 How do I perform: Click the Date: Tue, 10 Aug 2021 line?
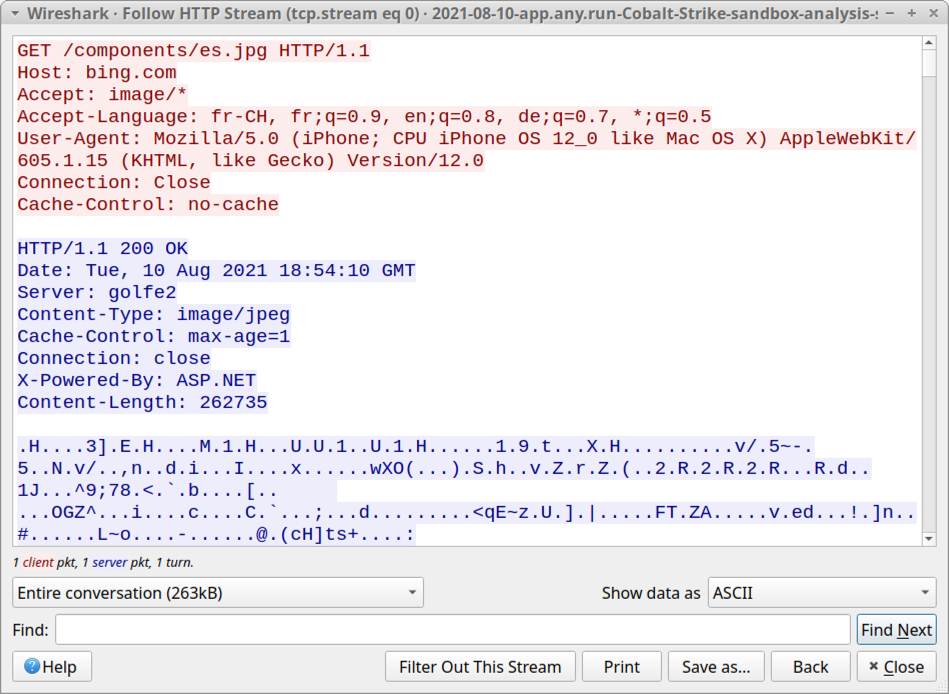click(216, 270)
